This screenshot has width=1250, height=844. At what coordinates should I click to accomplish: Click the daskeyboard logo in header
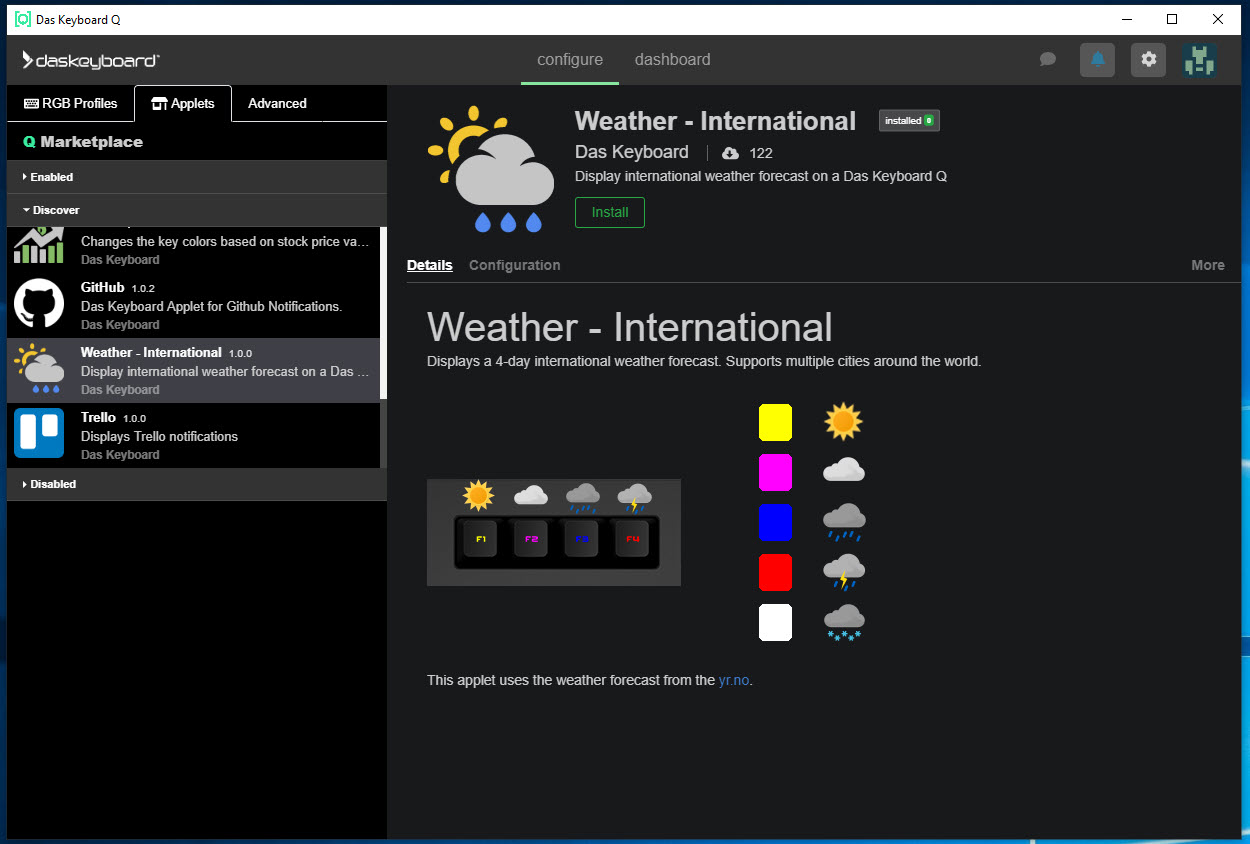point(91,60)
